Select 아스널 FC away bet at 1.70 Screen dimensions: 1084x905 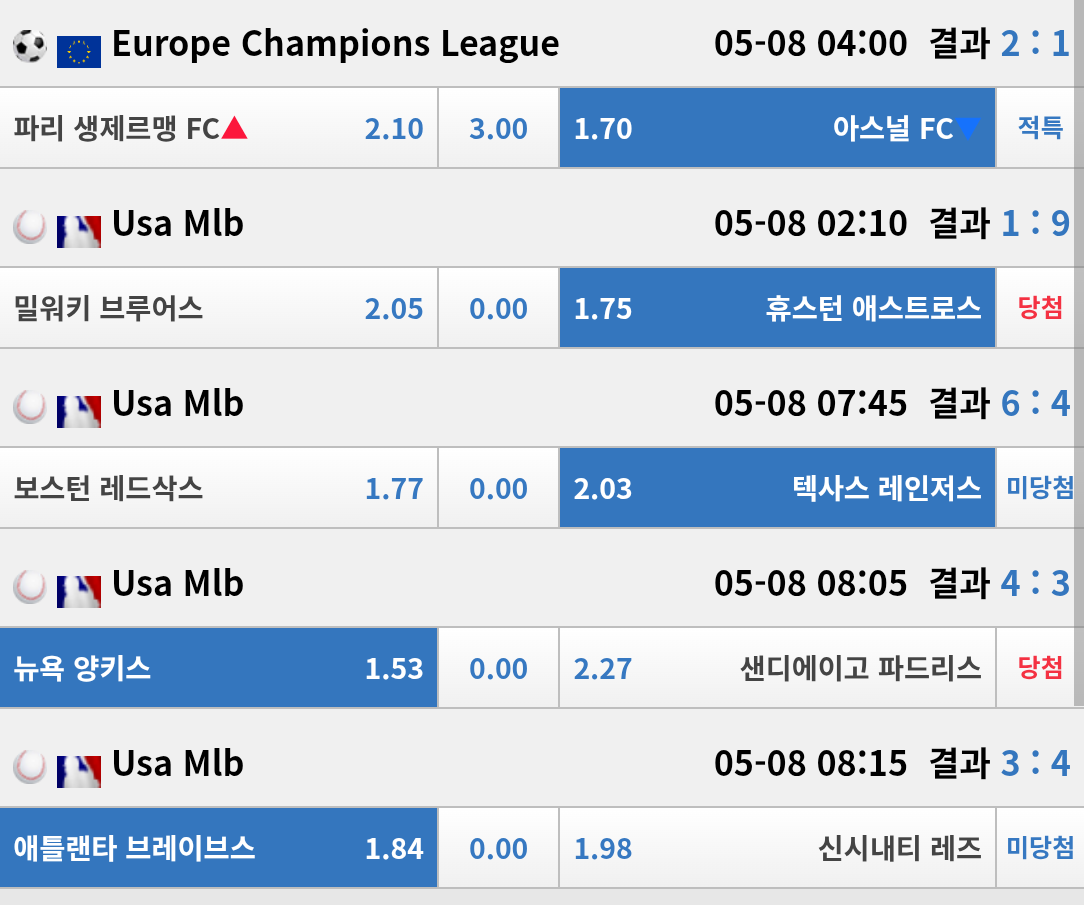point(776,128)
